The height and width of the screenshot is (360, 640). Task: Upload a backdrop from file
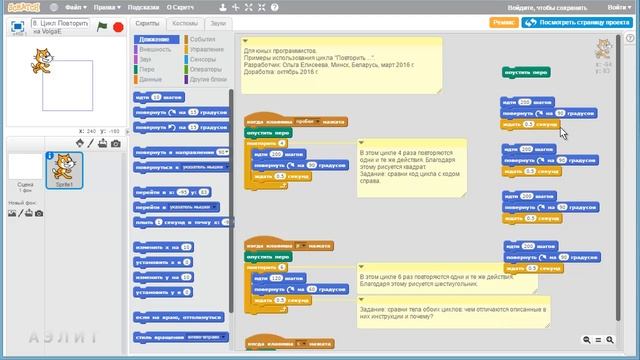point(29,213)
